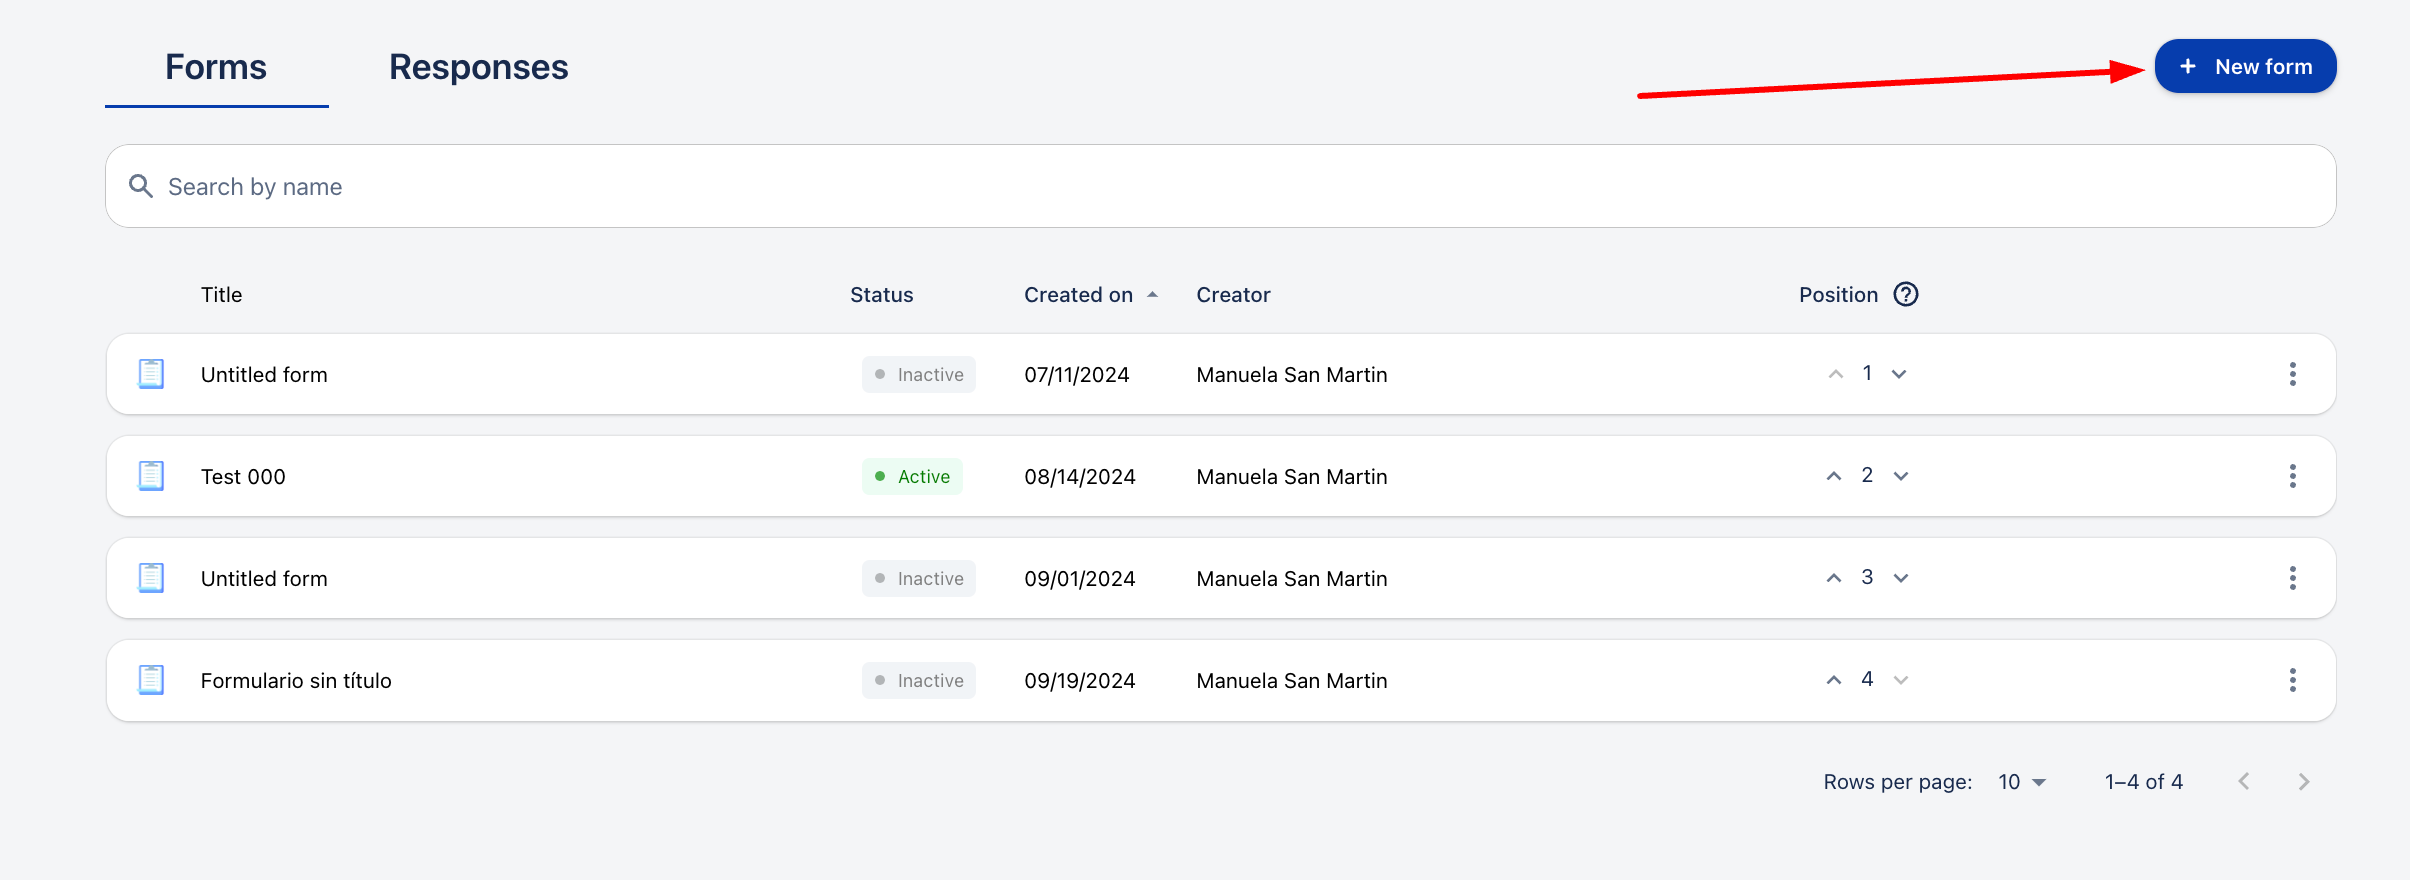Open the Rows per page dropdown
Screen dimensions: 2410x880
coord(2022,782)
